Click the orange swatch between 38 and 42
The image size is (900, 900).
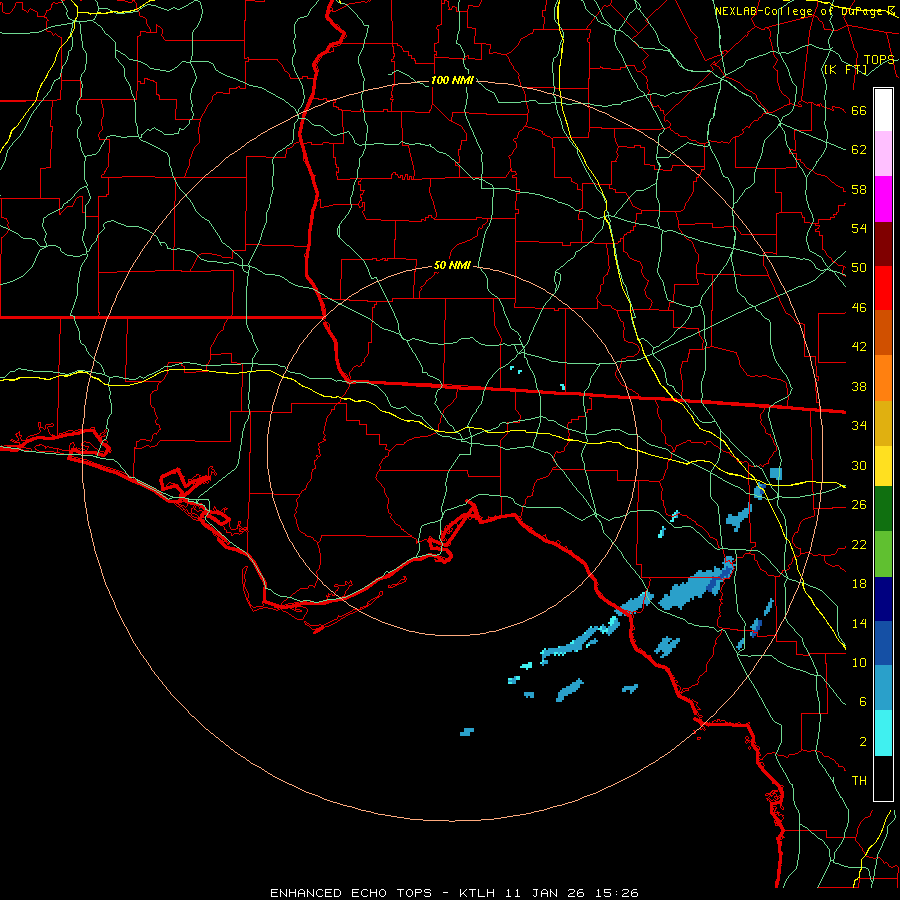(883, 378)
